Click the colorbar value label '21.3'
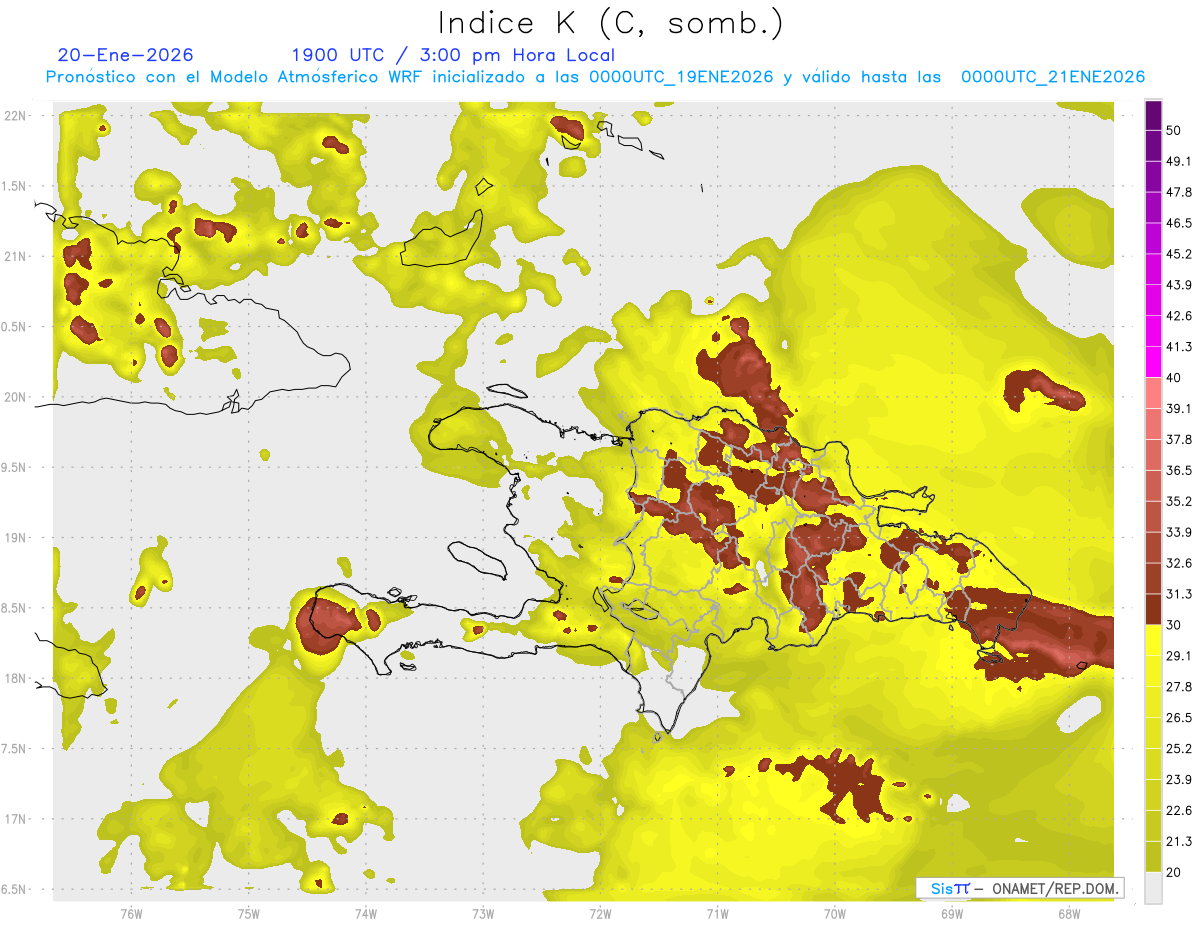Screen dimensions: 1200x927 pyautogui.click(x=1179, y=842)
